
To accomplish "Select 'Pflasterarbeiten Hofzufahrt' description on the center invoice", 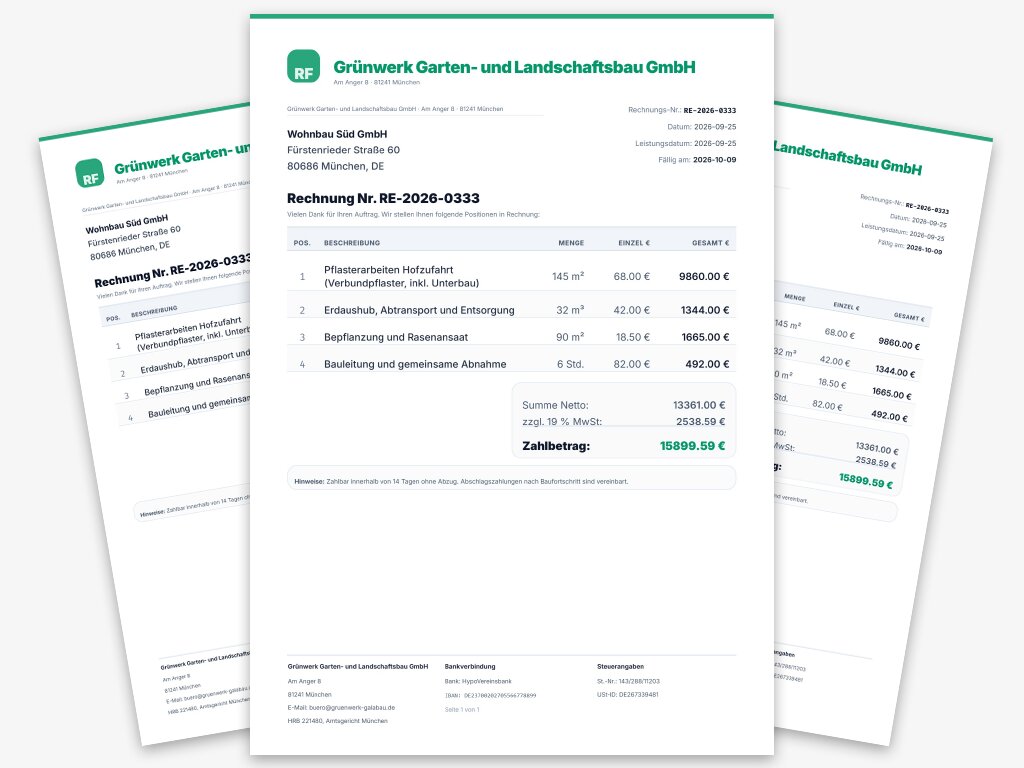I will (x=389, y=270).
